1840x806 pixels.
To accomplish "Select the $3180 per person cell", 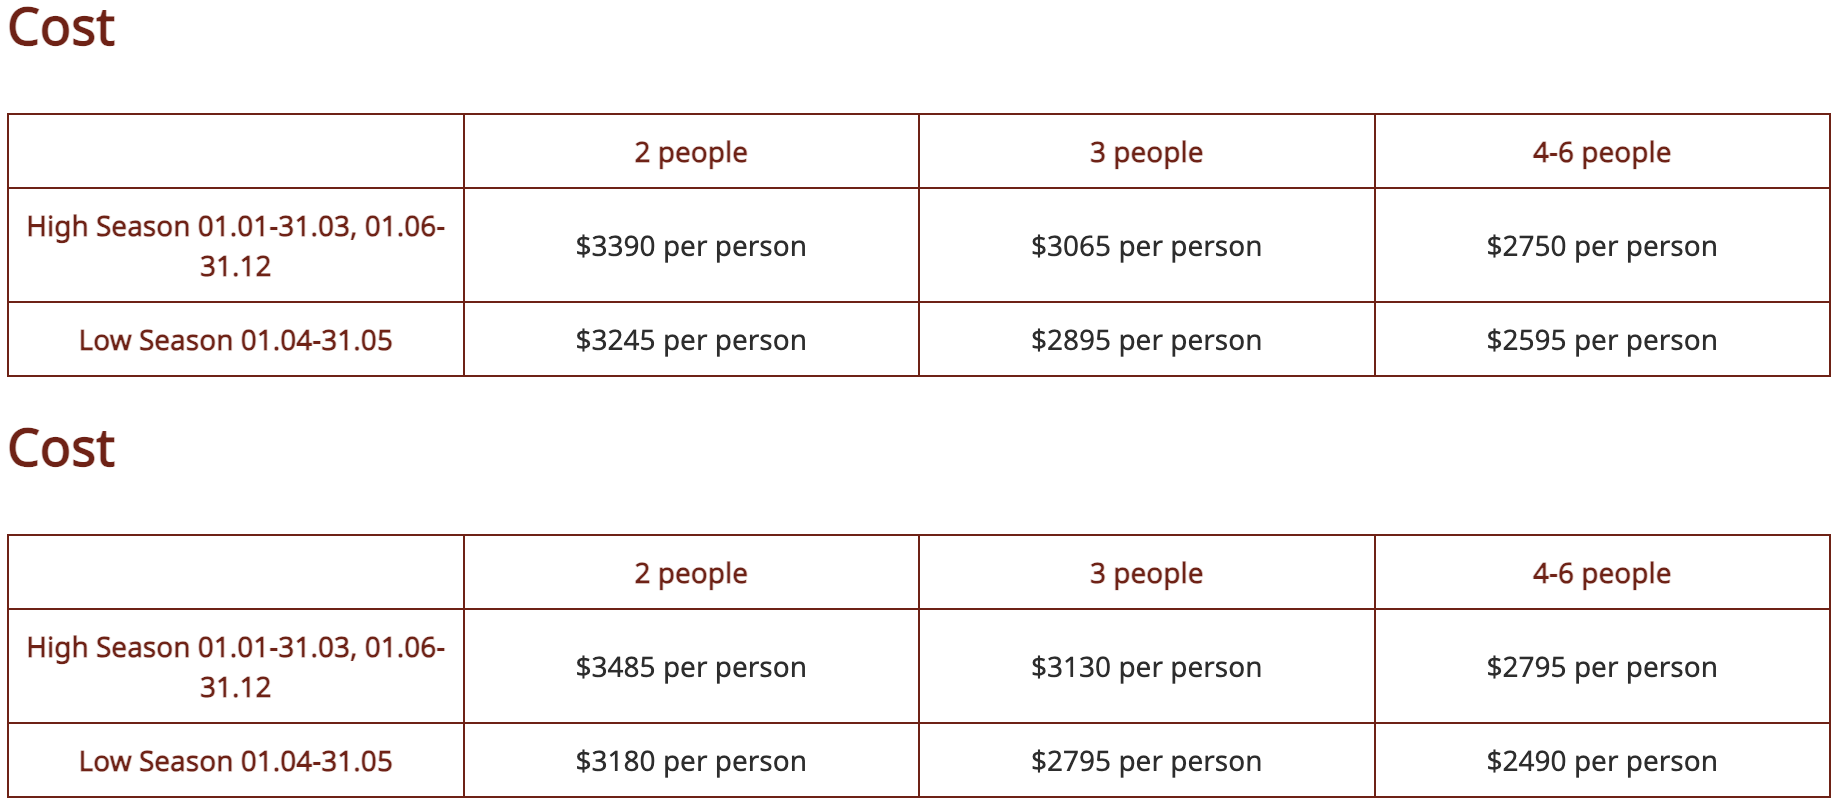I will coord(690,761).
